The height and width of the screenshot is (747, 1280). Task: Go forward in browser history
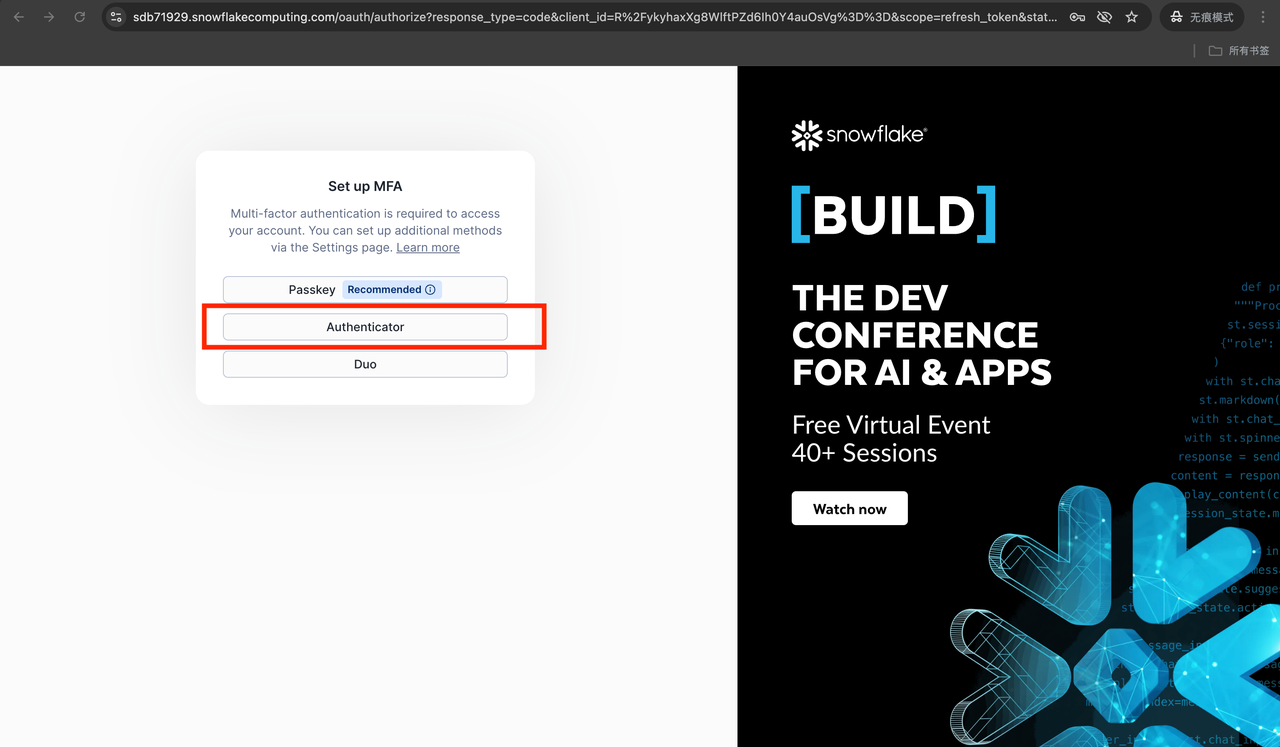pos(49,17)
